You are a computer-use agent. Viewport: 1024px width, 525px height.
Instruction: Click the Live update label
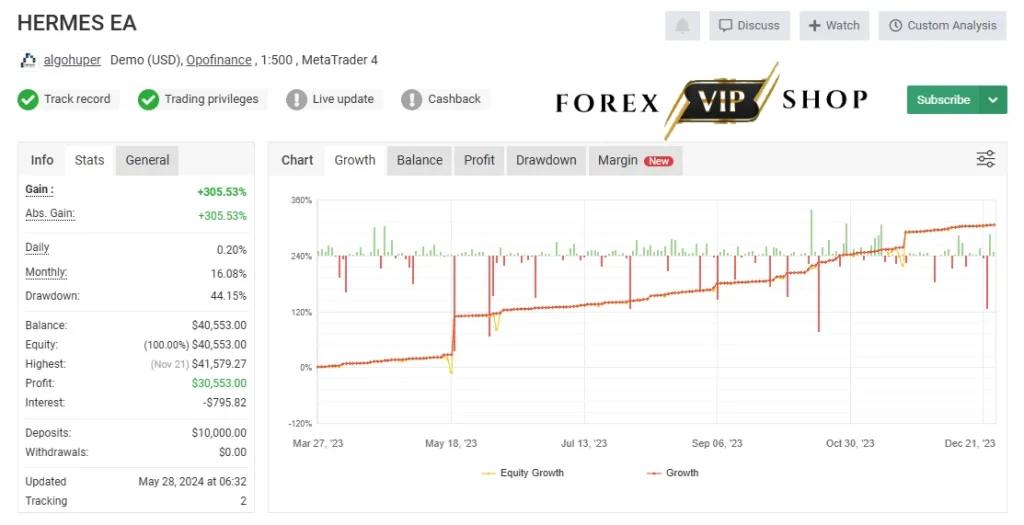pyautogui.click(x=343, y=99)
